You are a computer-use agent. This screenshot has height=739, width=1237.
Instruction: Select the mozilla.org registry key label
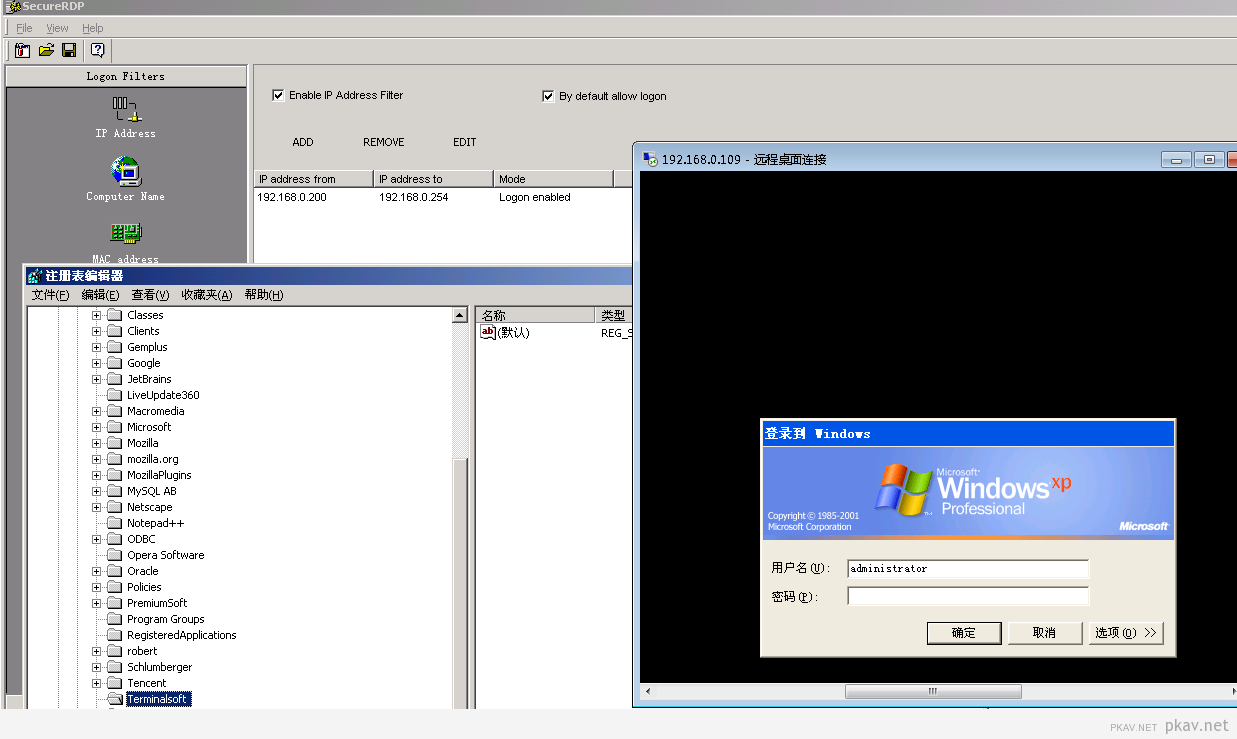click(153, 459)
